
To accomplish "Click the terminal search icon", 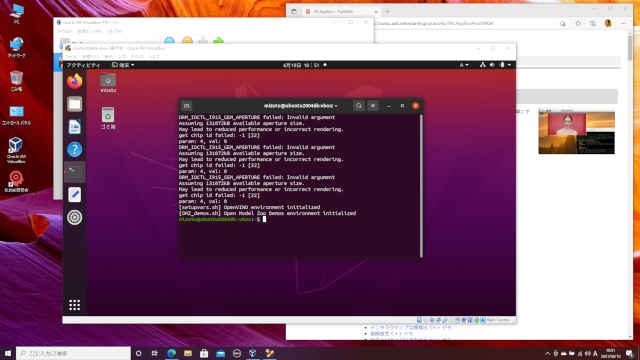I will 359,106.
